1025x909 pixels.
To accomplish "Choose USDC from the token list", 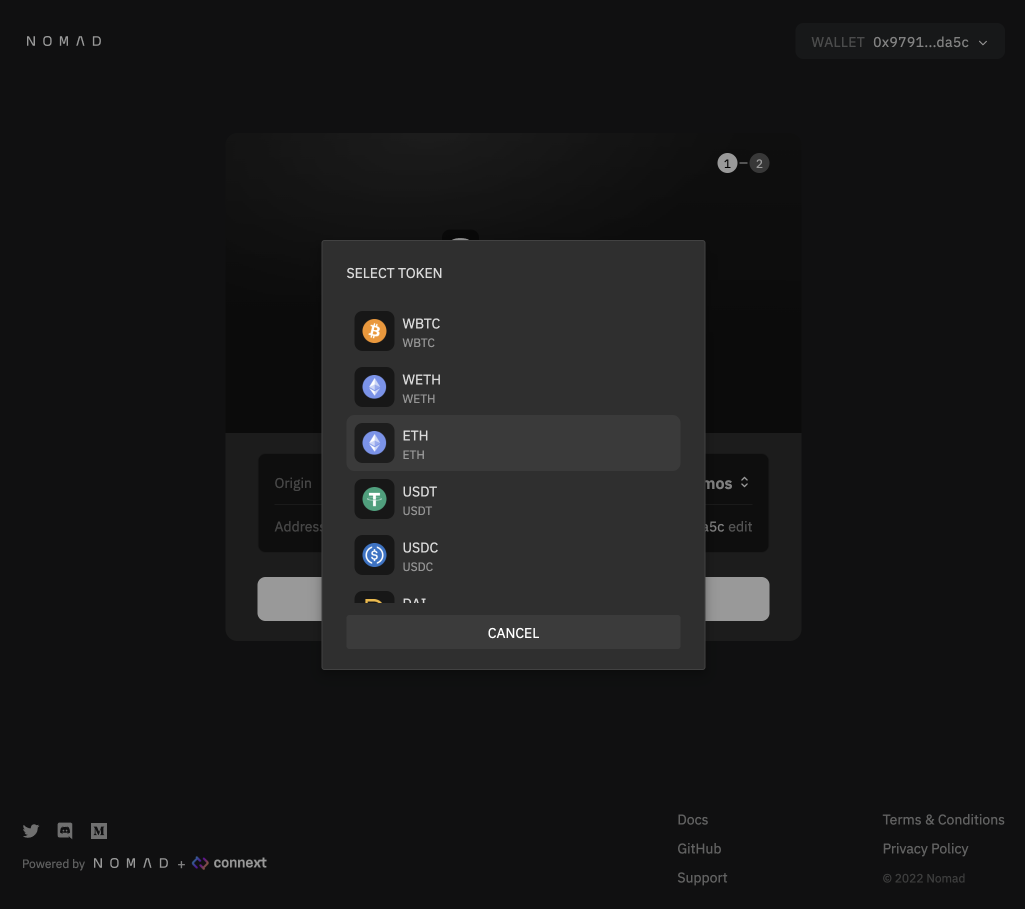I will 513,555.
